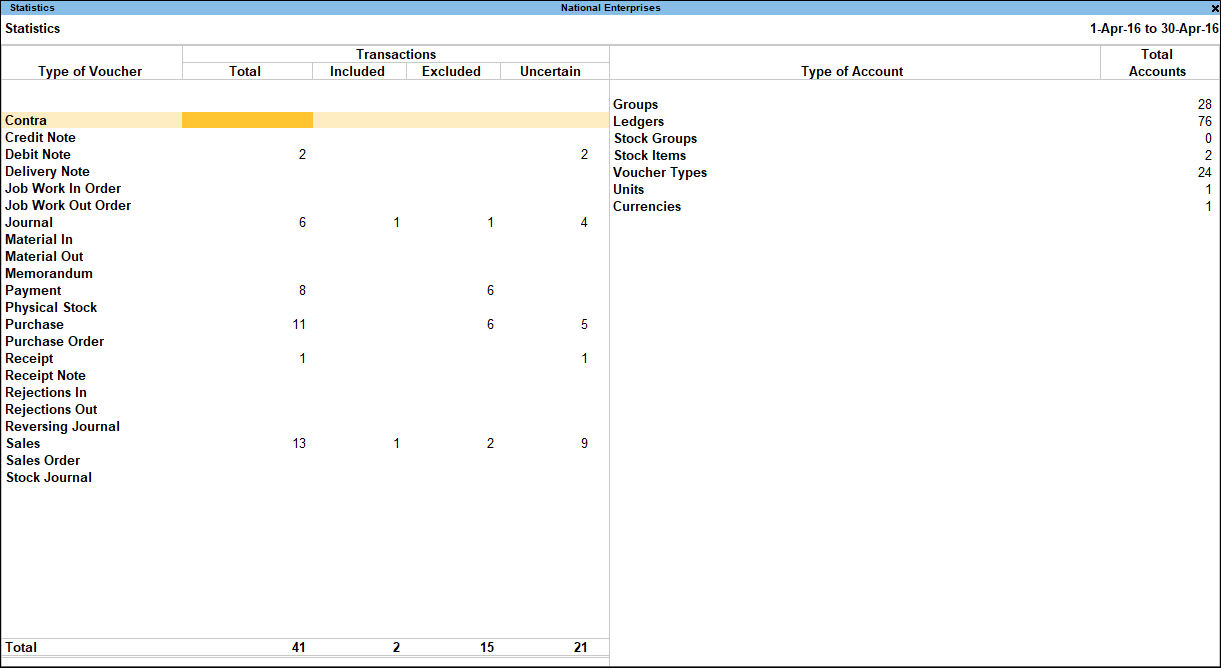Click the National Enterprises company title

[x=610, y=8]
